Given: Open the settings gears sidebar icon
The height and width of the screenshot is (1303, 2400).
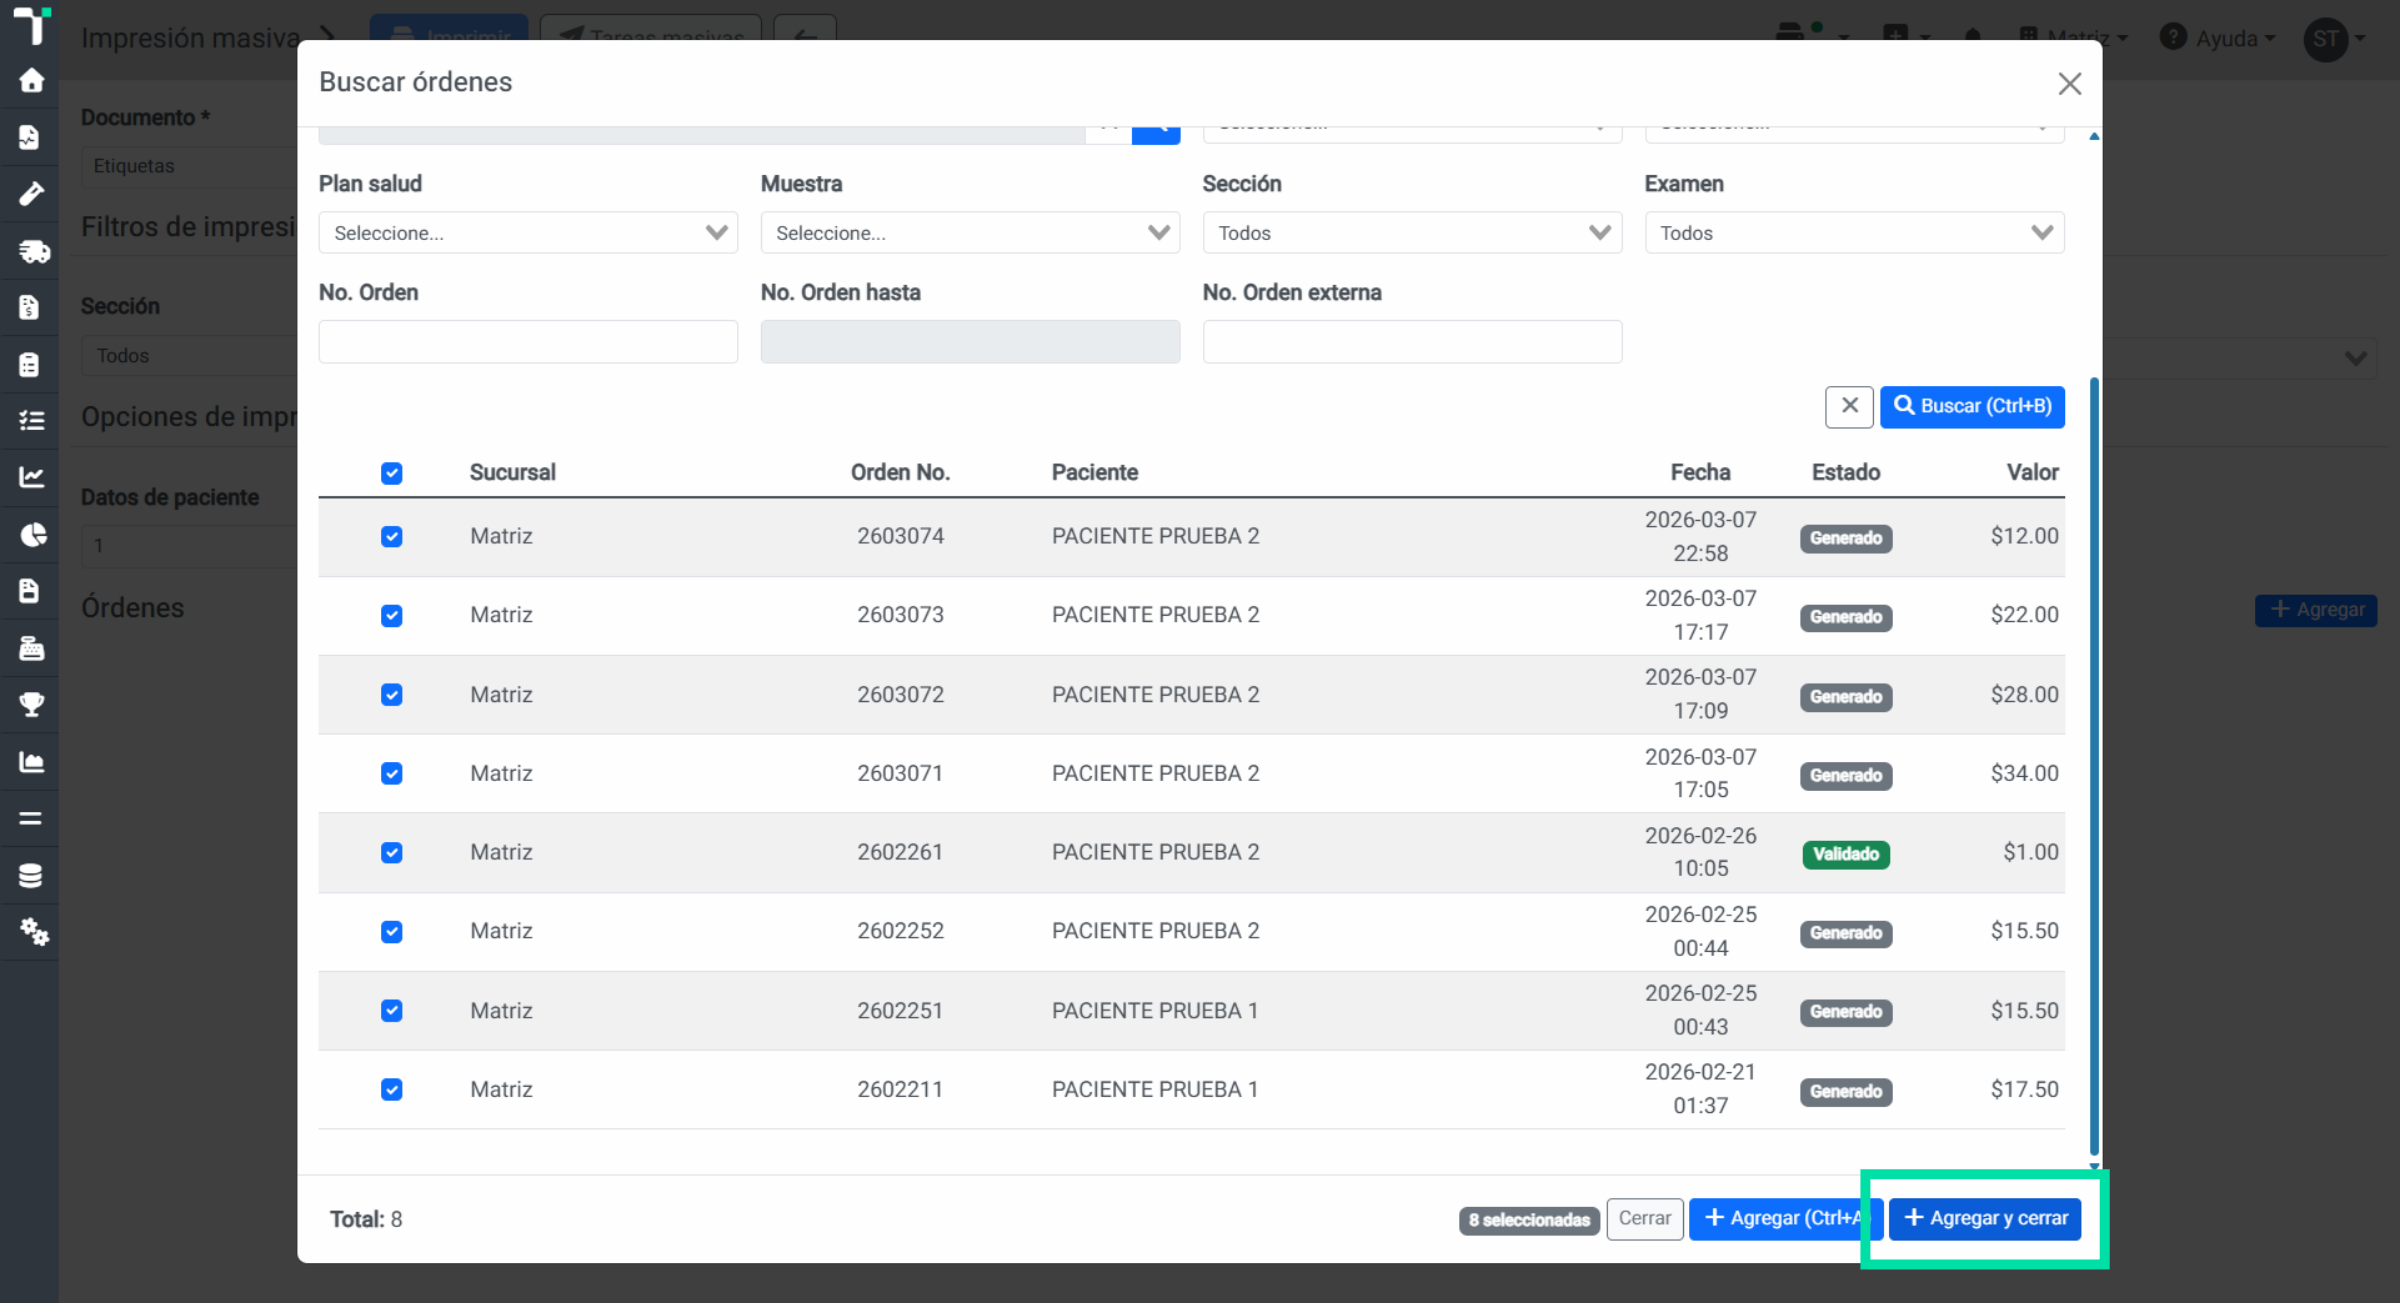Looking at the screenshot, I should point(34,932).
